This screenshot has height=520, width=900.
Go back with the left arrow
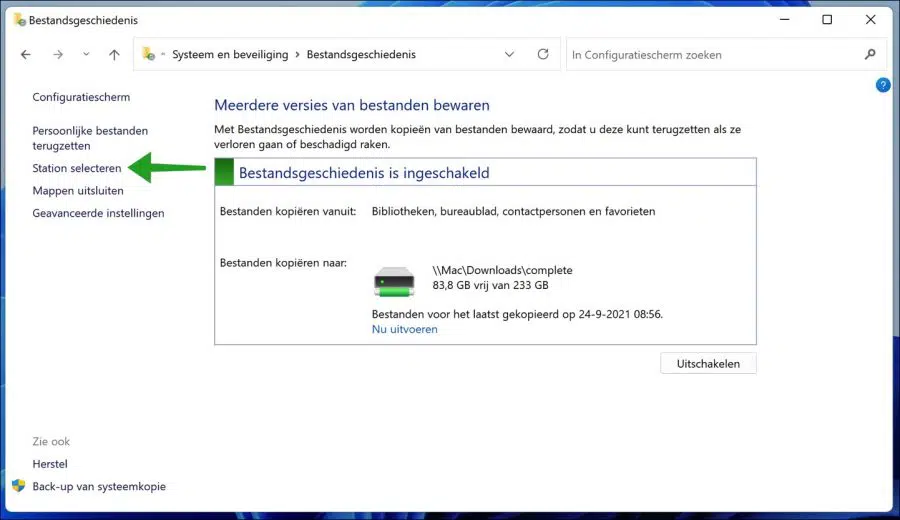click(26, 55)
